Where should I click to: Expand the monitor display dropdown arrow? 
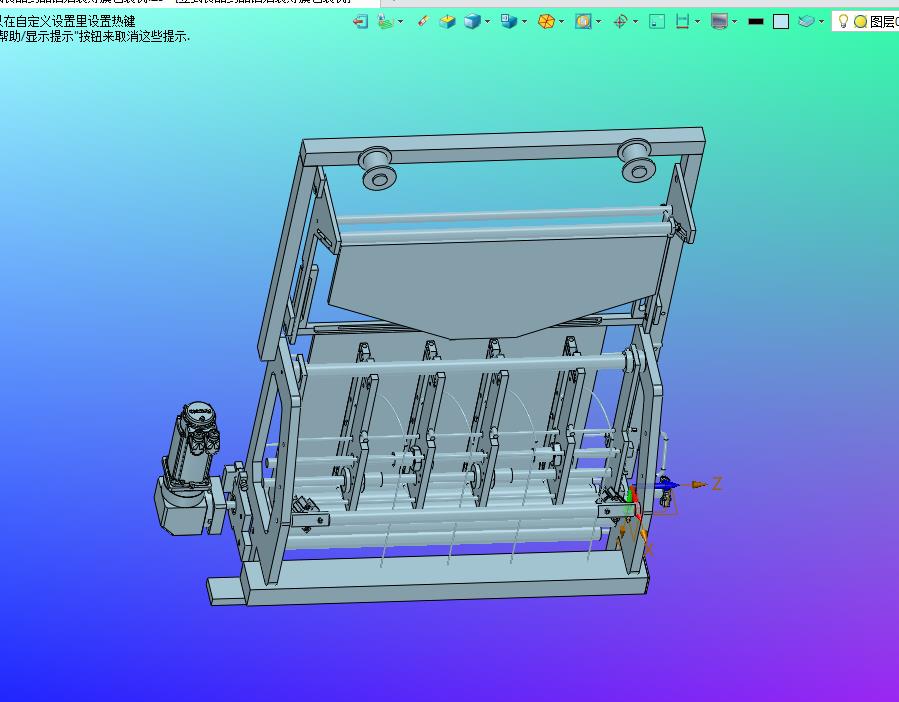tap(734, 22)
